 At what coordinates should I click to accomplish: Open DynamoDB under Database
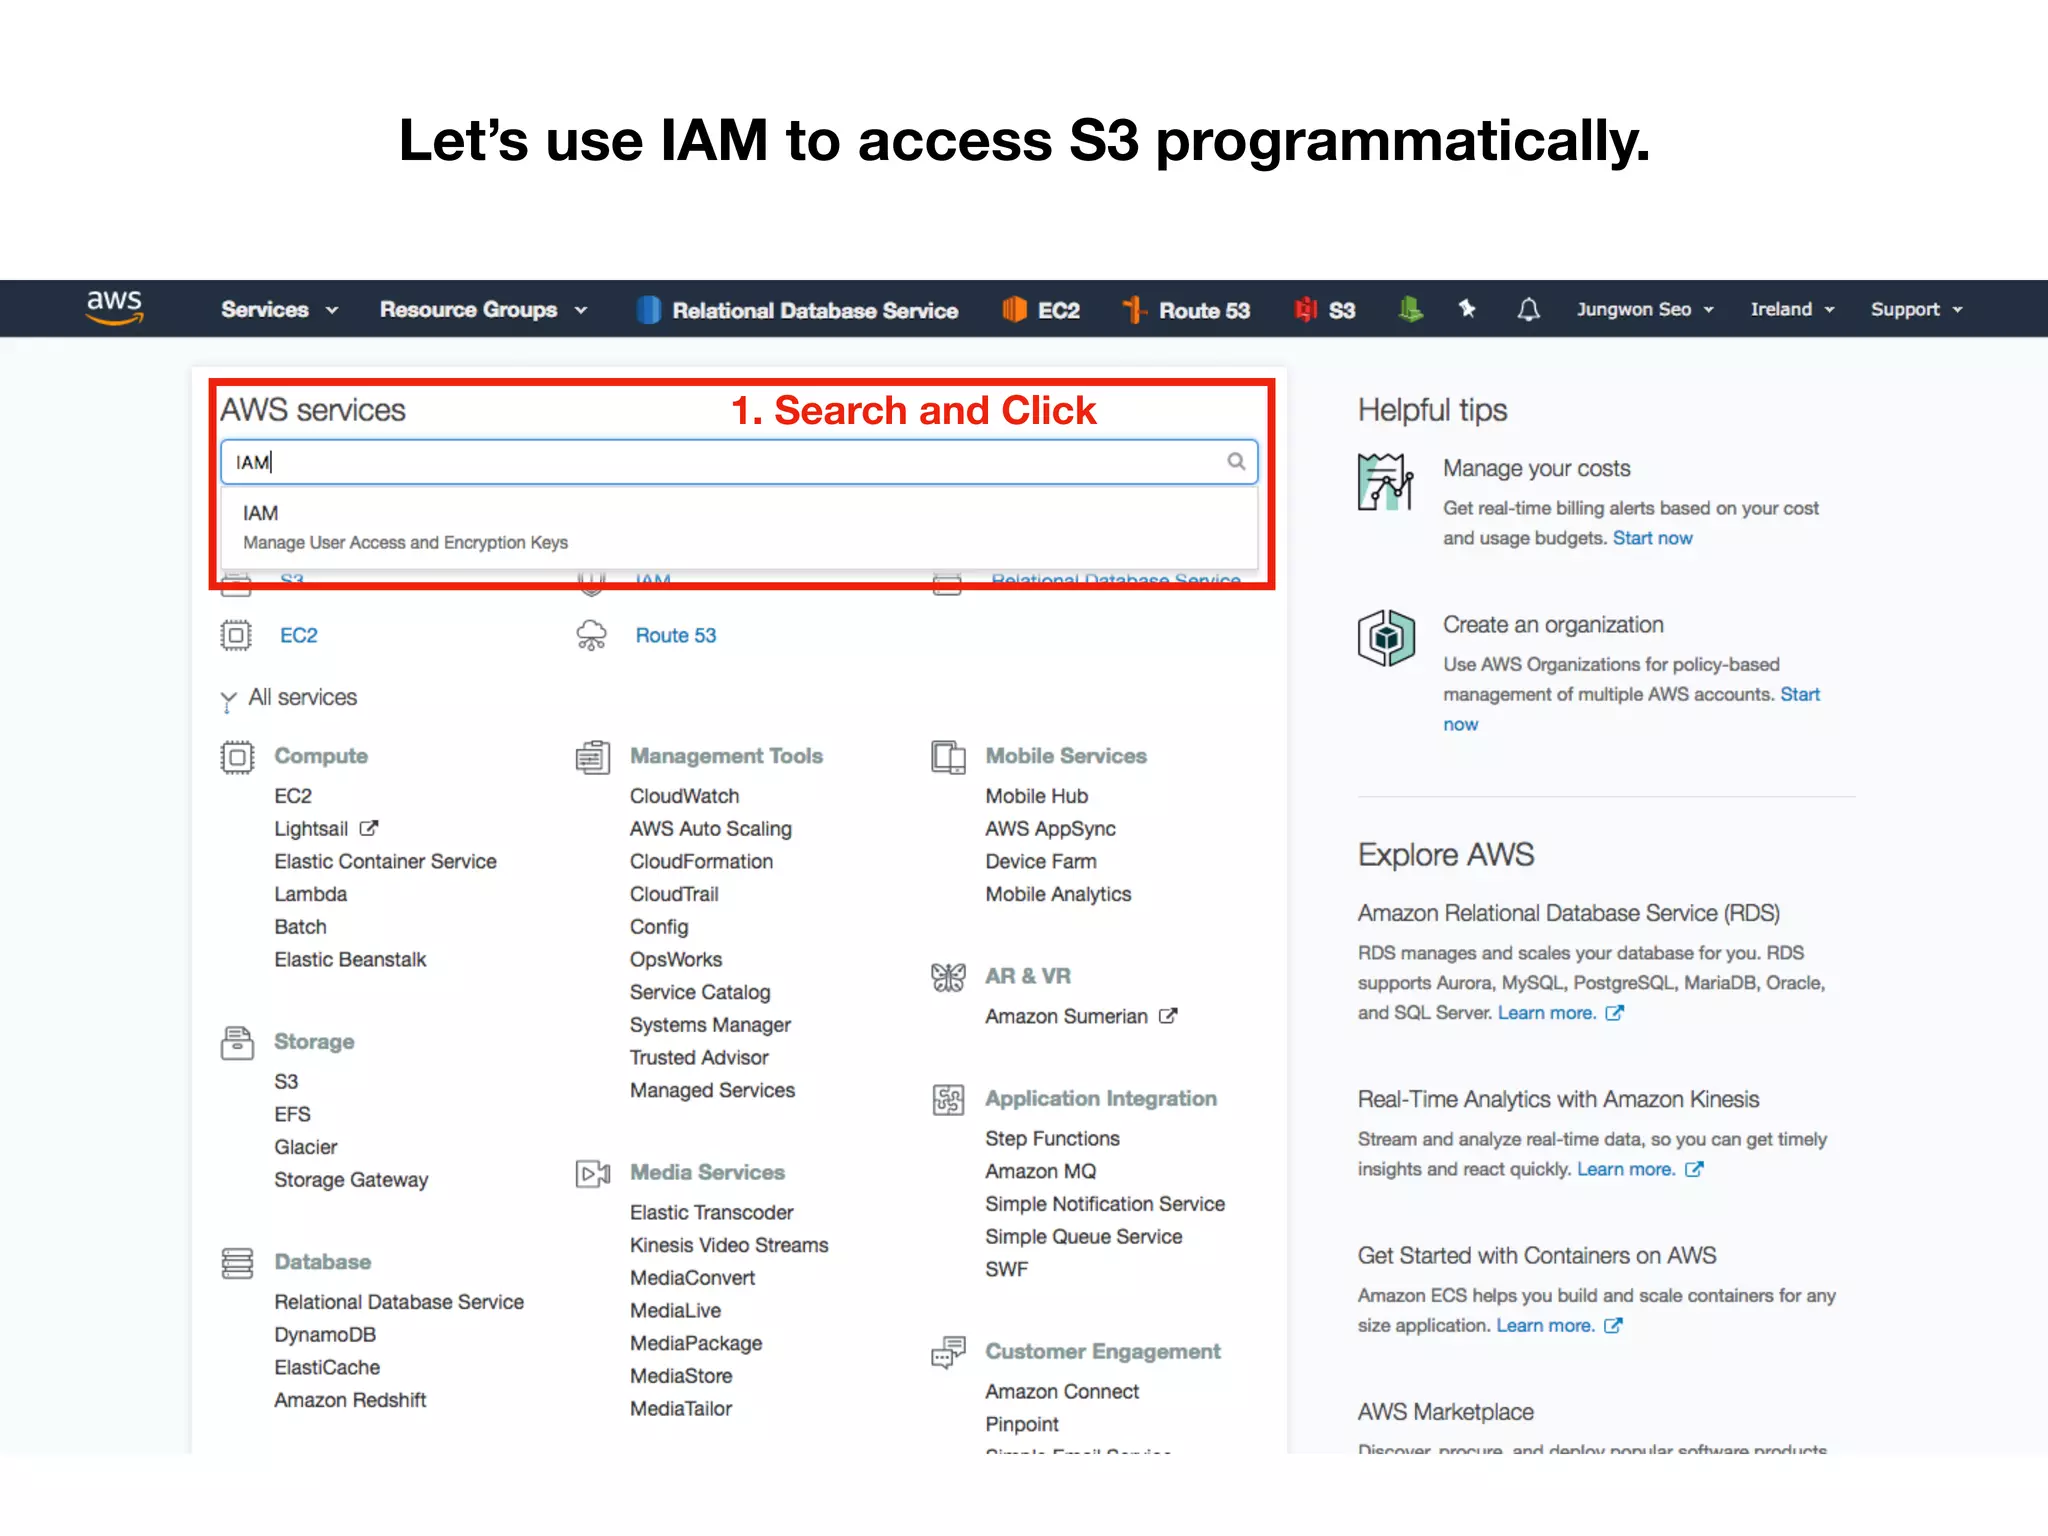(325, 1335)
